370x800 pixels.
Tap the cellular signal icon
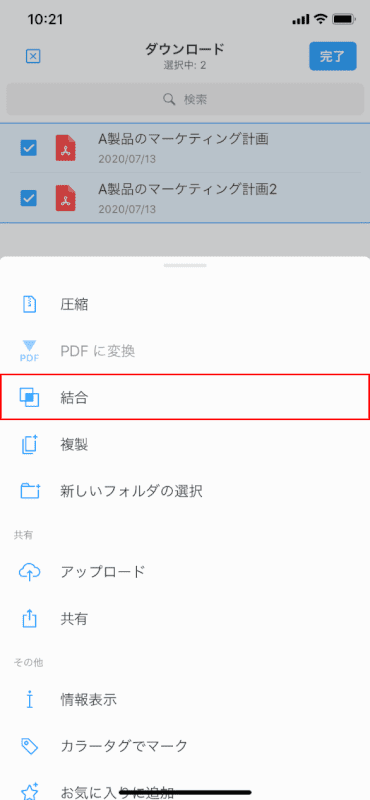point(301,20)
